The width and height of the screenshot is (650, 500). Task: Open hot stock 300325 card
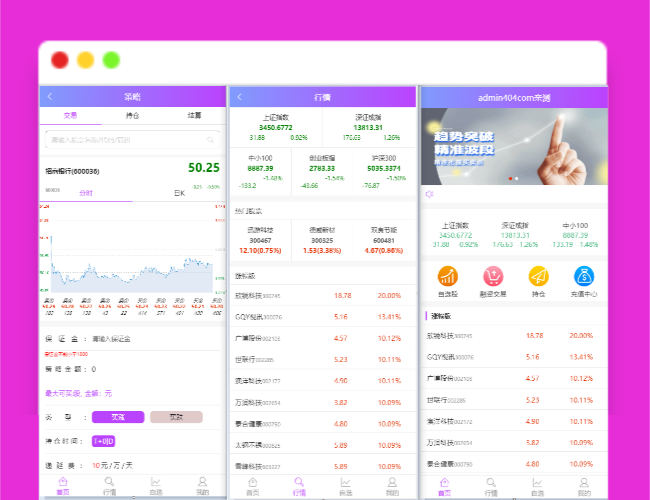[x=322, y=240]
